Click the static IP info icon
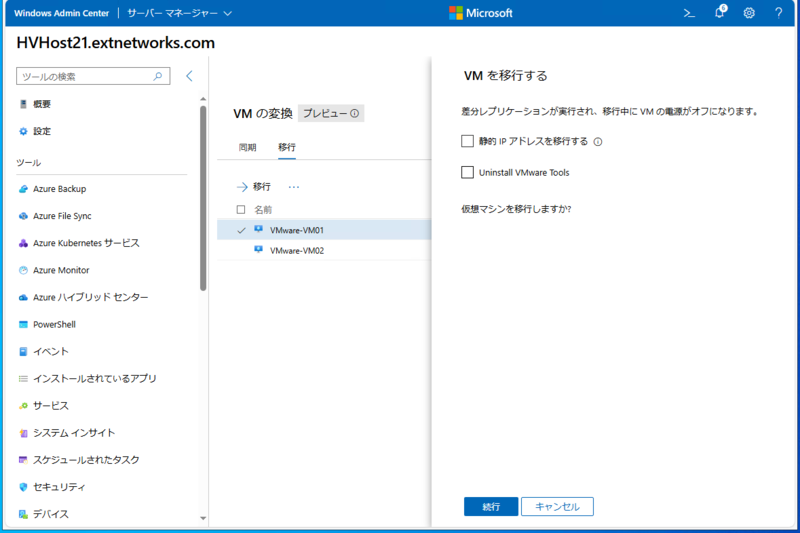This screenshot has width=800, height=533. [x=598, y=142]
